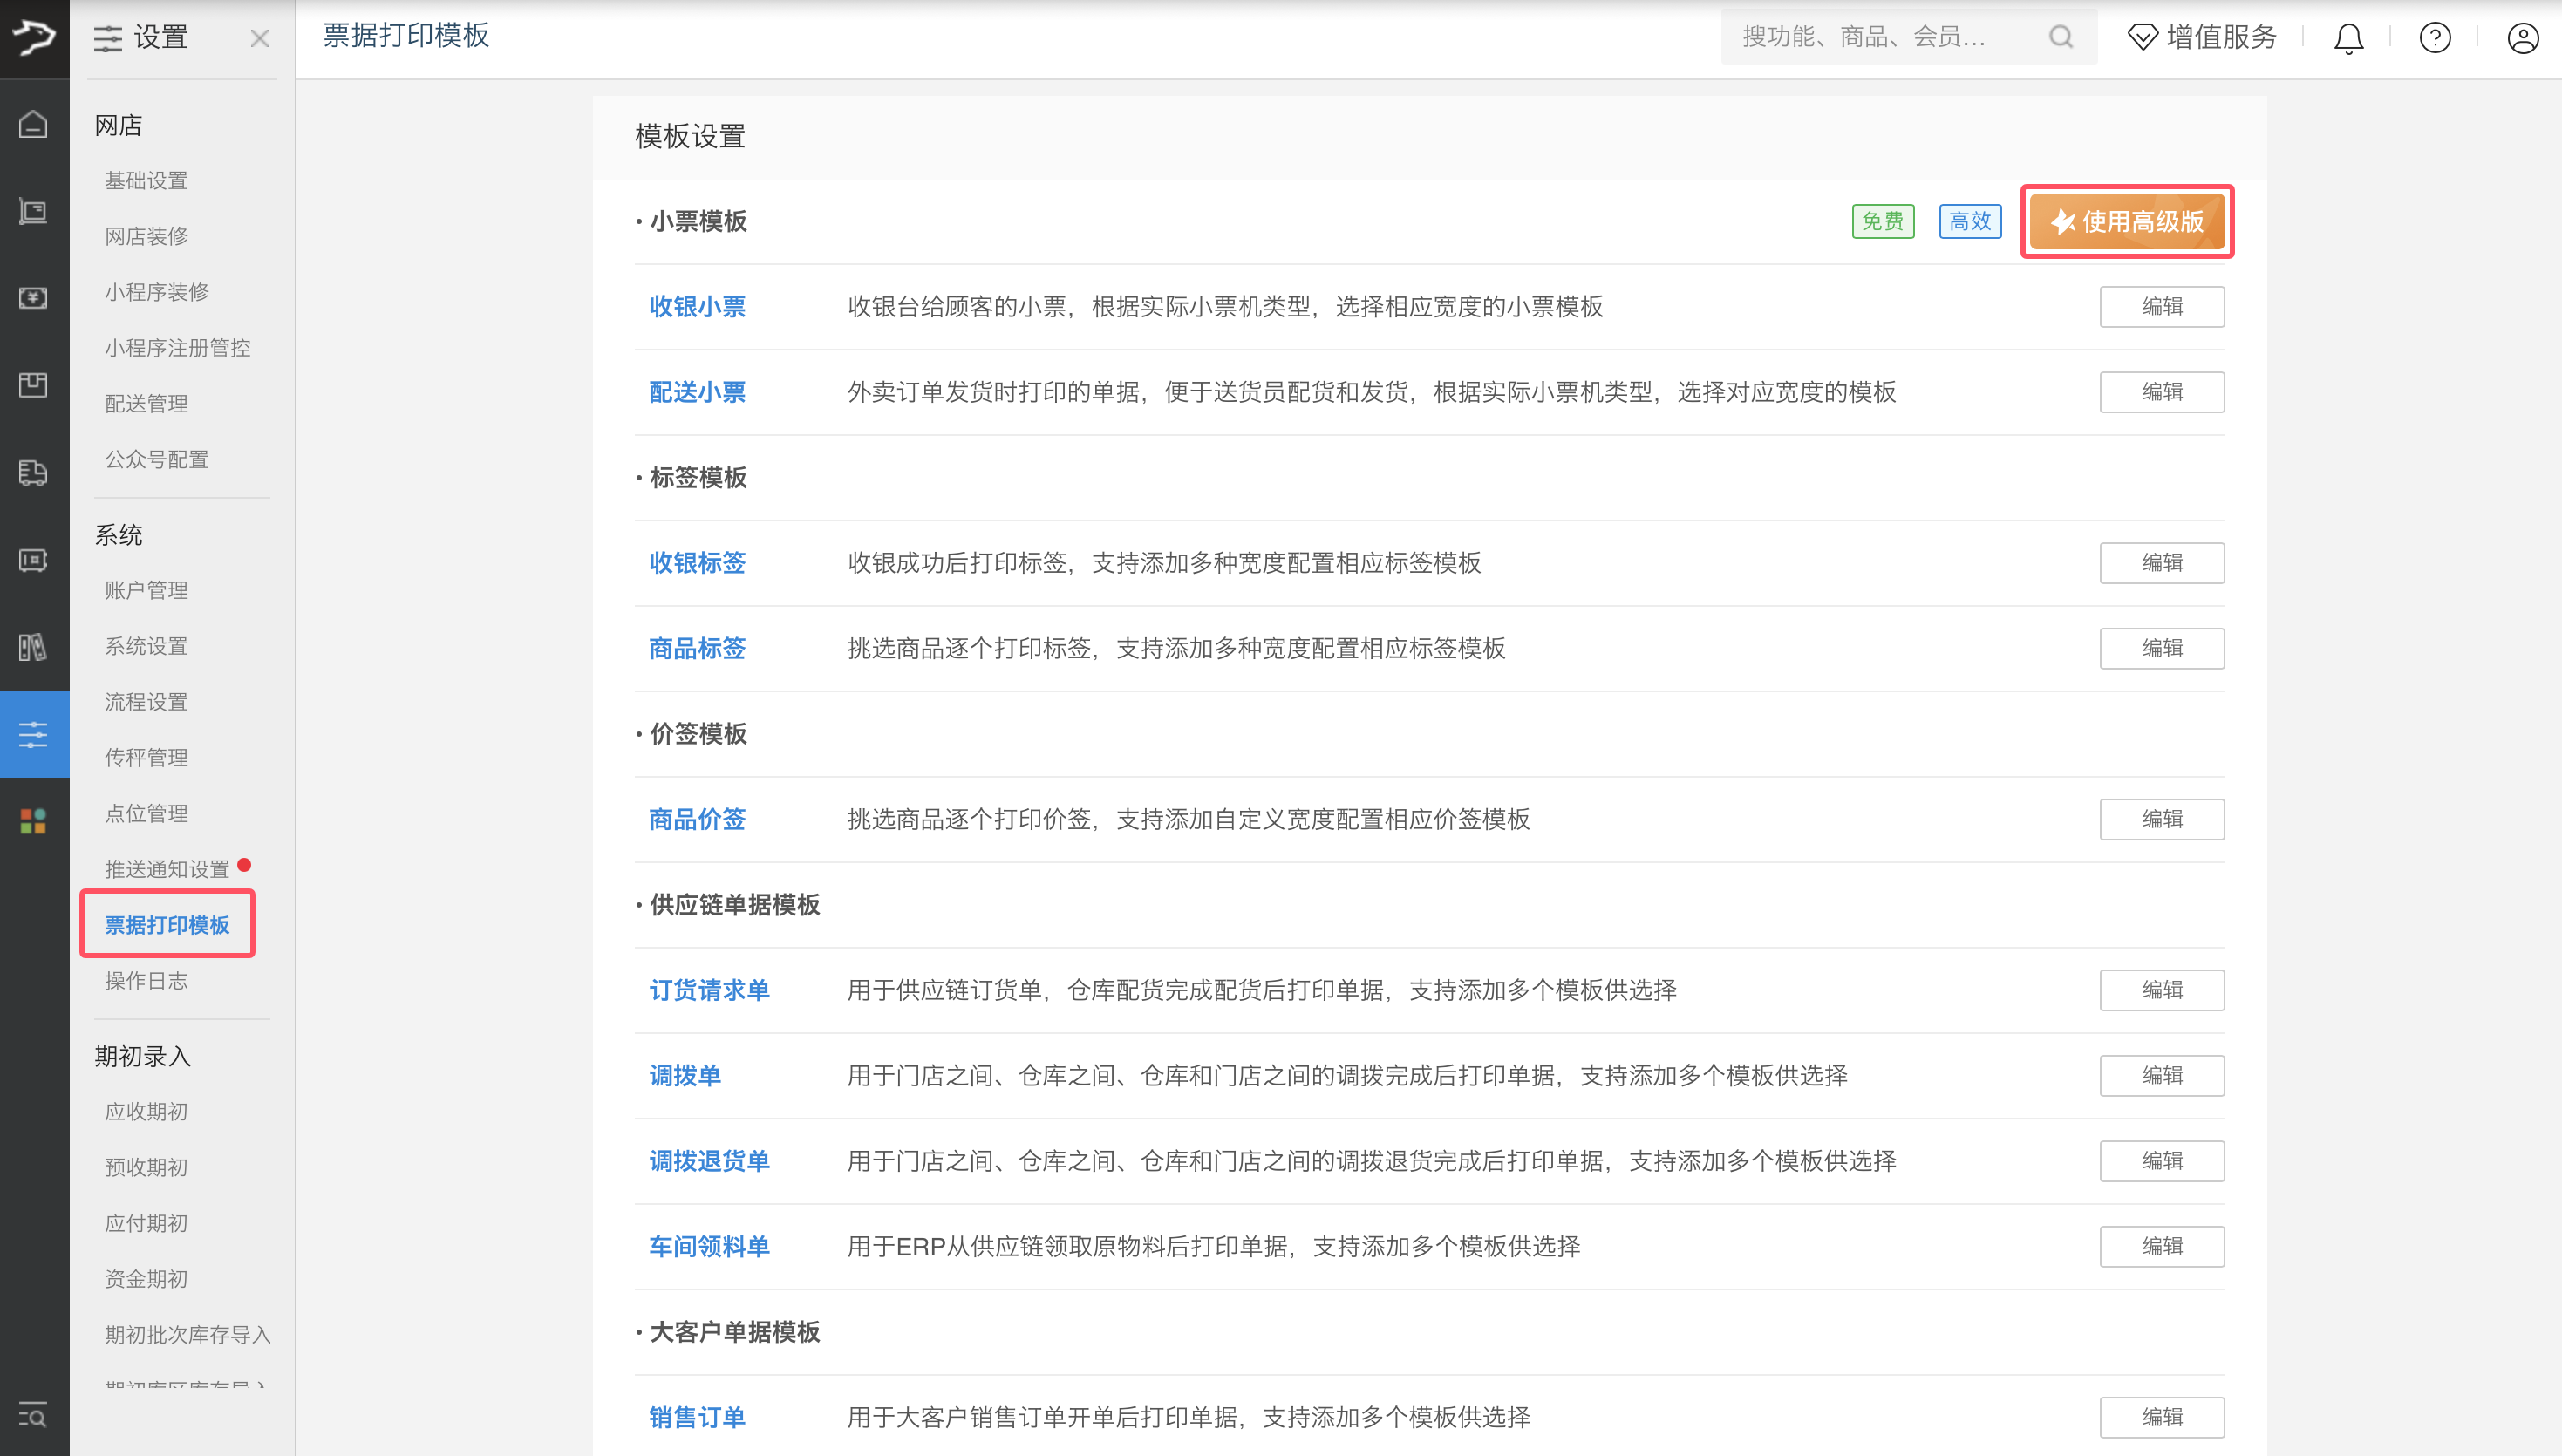Close the 设置 settings panel
This screenshot has width=2562, height=1456.
click(x=260, y=38)
